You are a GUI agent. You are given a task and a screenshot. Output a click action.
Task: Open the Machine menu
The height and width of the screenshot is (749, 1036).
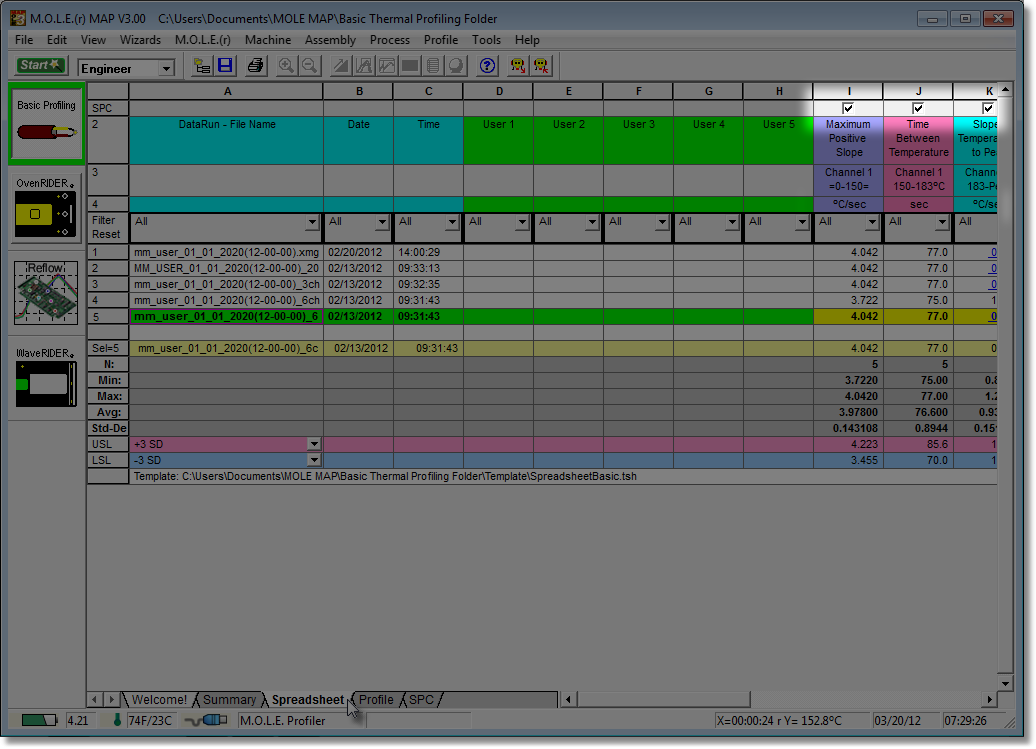[268, 40]
